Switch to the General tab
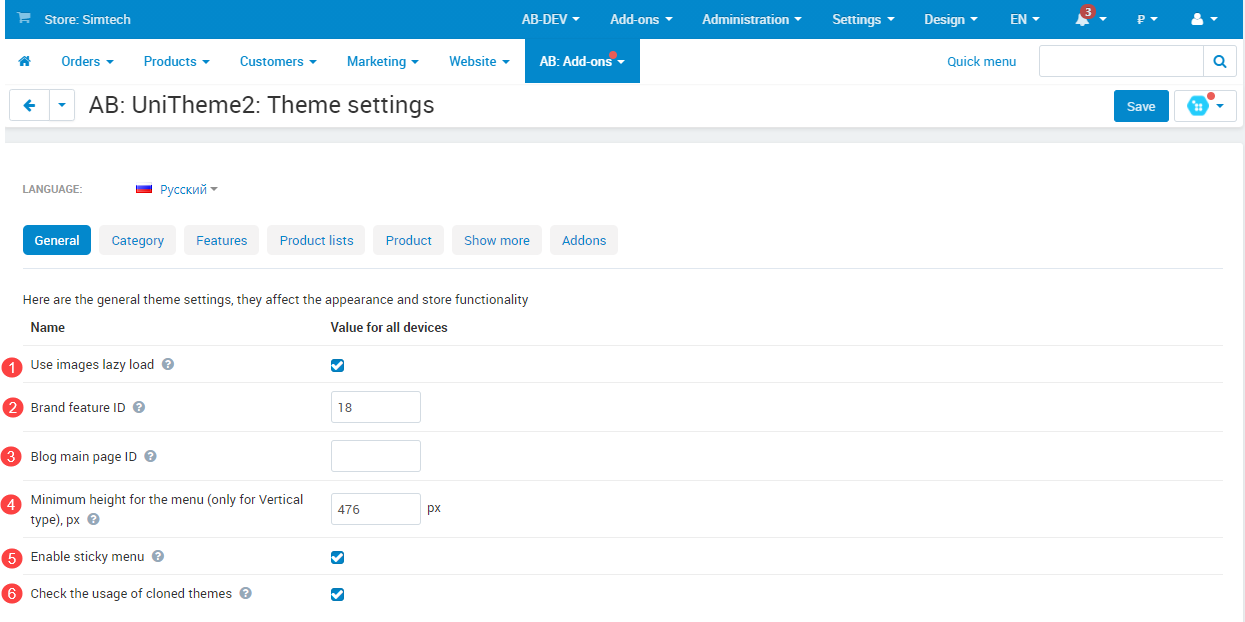1245x622 pixels. point(57,240)
